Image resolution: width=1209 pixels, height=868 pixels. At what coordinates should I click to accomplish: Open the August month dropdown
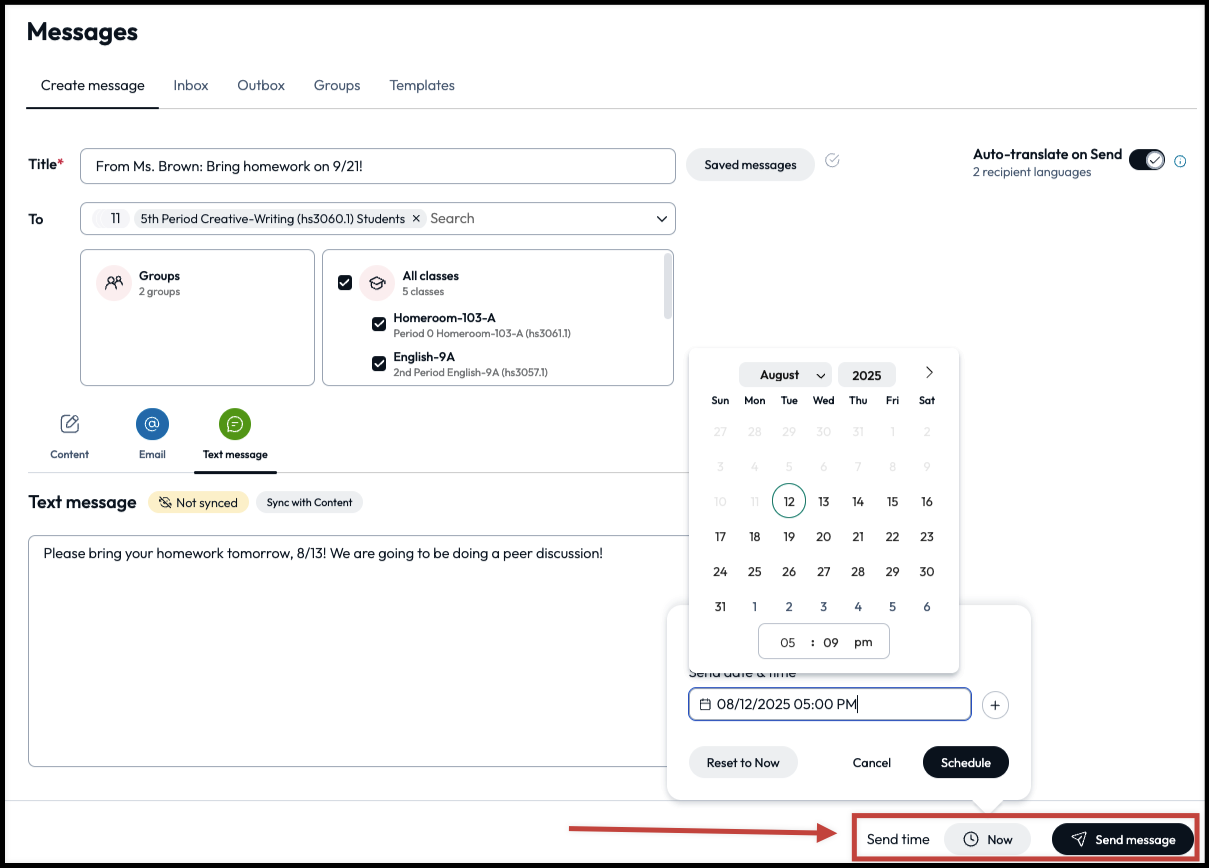[x=785, y=375]
